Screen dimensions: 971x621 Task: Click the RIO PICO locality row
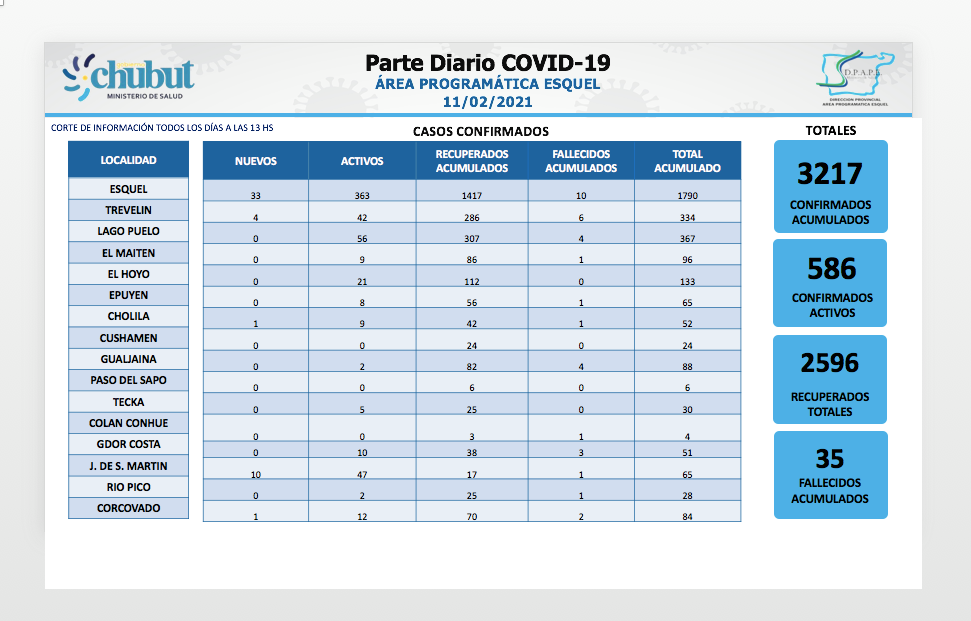coord(128,487)
